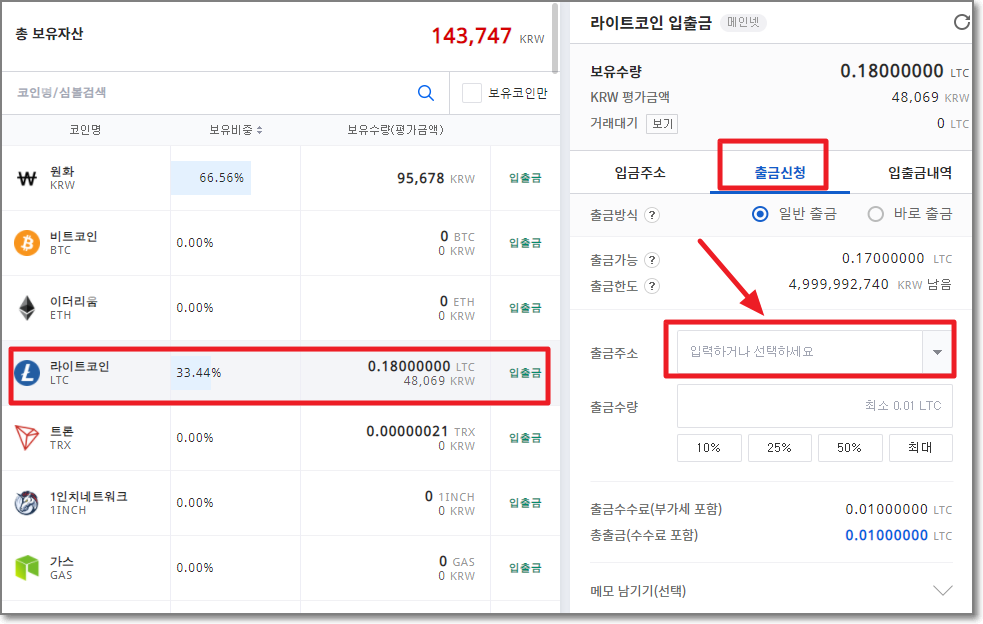Focus the 출금수량 amount input field
Viewport: 983px width, 624px height.
pos(814,406)
